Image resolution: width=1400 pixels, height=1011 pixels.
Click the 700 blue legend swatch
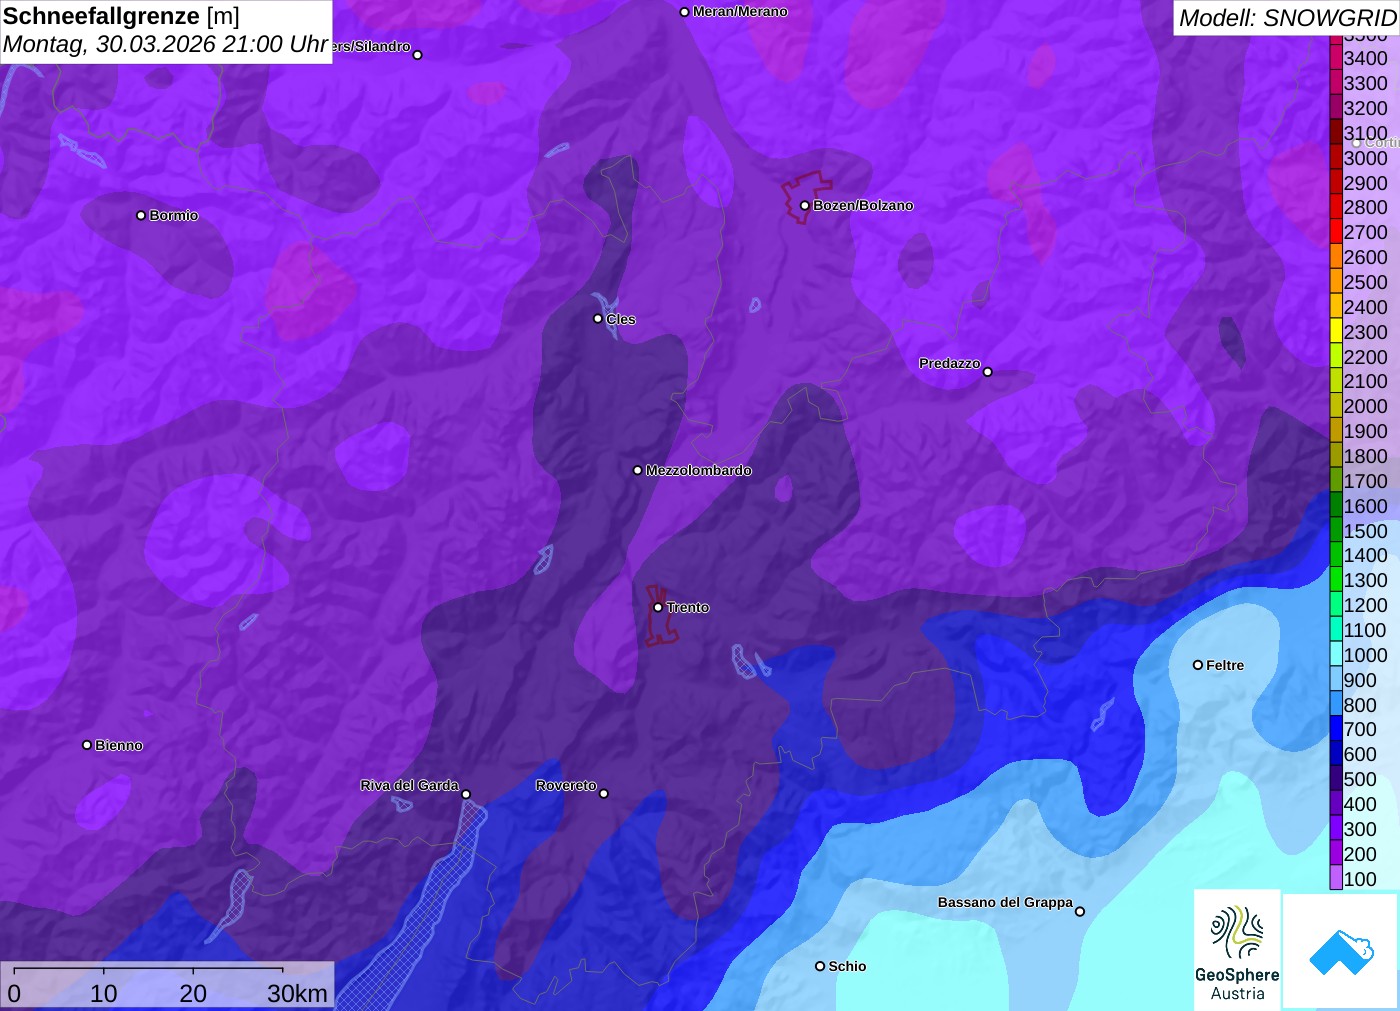click(x=1336, y=729)
